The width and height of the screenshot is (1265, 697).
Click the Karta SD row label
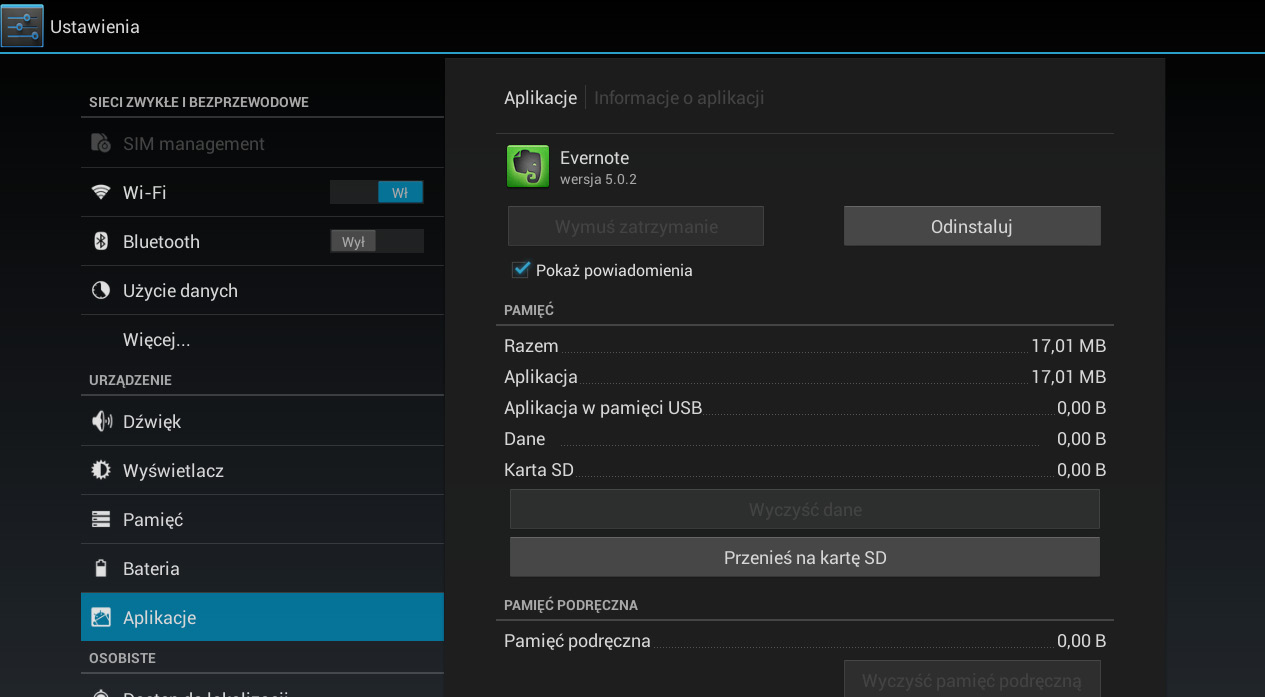click(539, 470)
